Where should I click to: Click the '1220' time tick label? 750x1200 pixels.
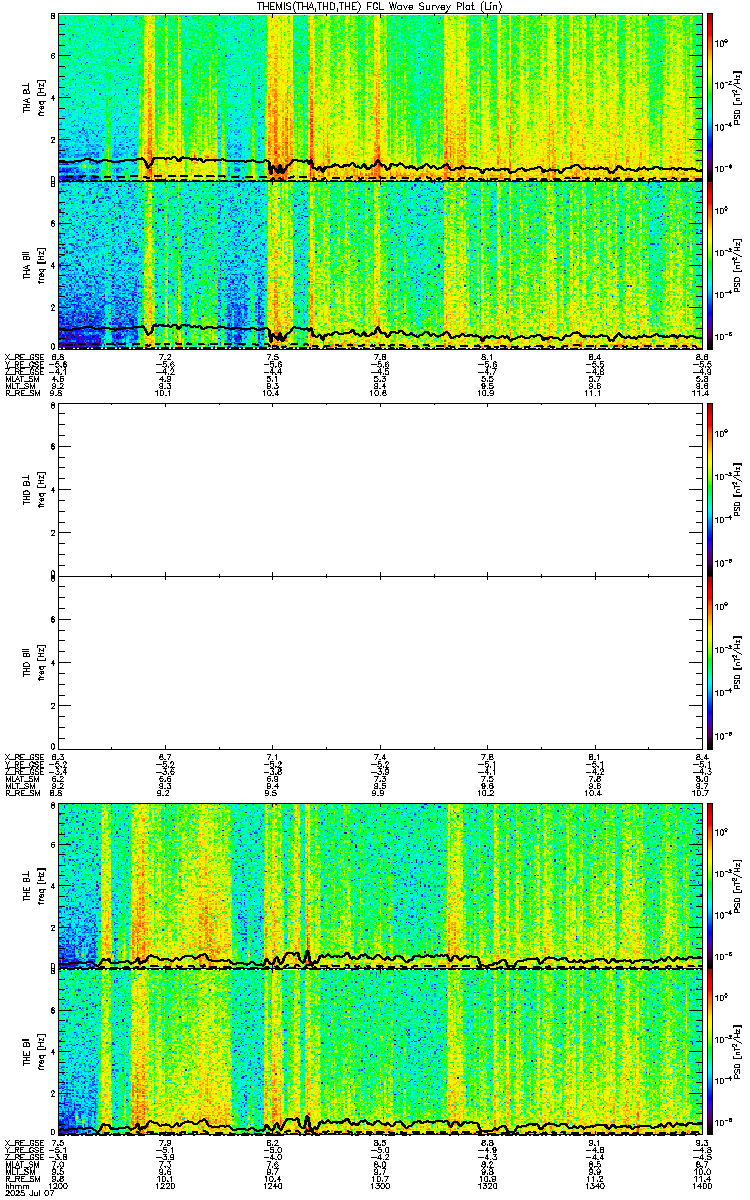pyautogui.click(x=165, y=1187)
